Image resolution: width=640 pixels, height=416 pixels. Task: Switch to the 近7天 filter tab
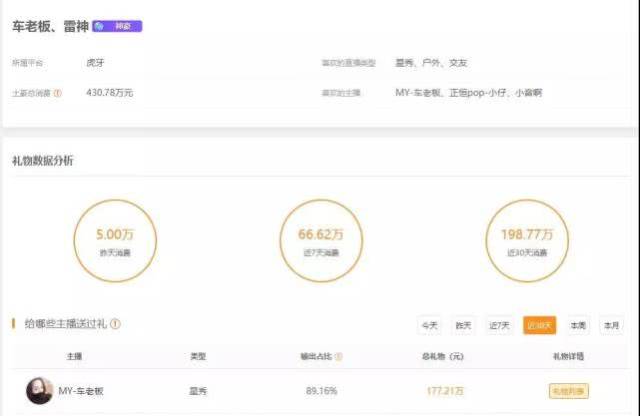(499, 325)
